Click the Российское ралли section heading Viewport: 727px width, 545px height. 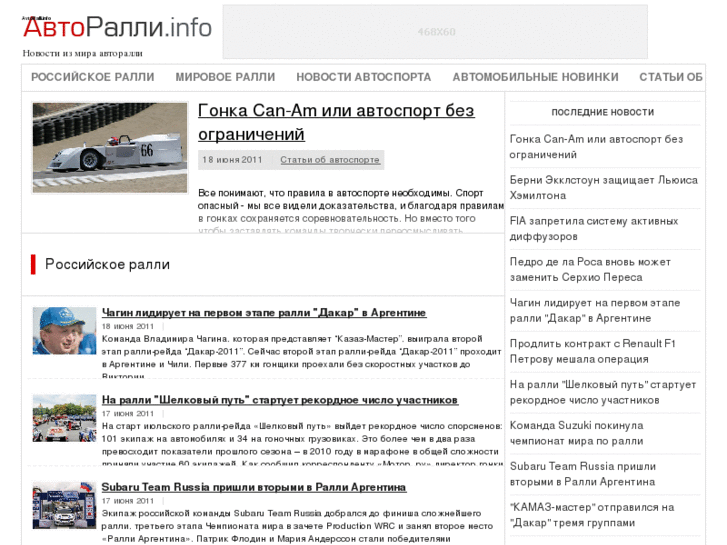[107, 264]
